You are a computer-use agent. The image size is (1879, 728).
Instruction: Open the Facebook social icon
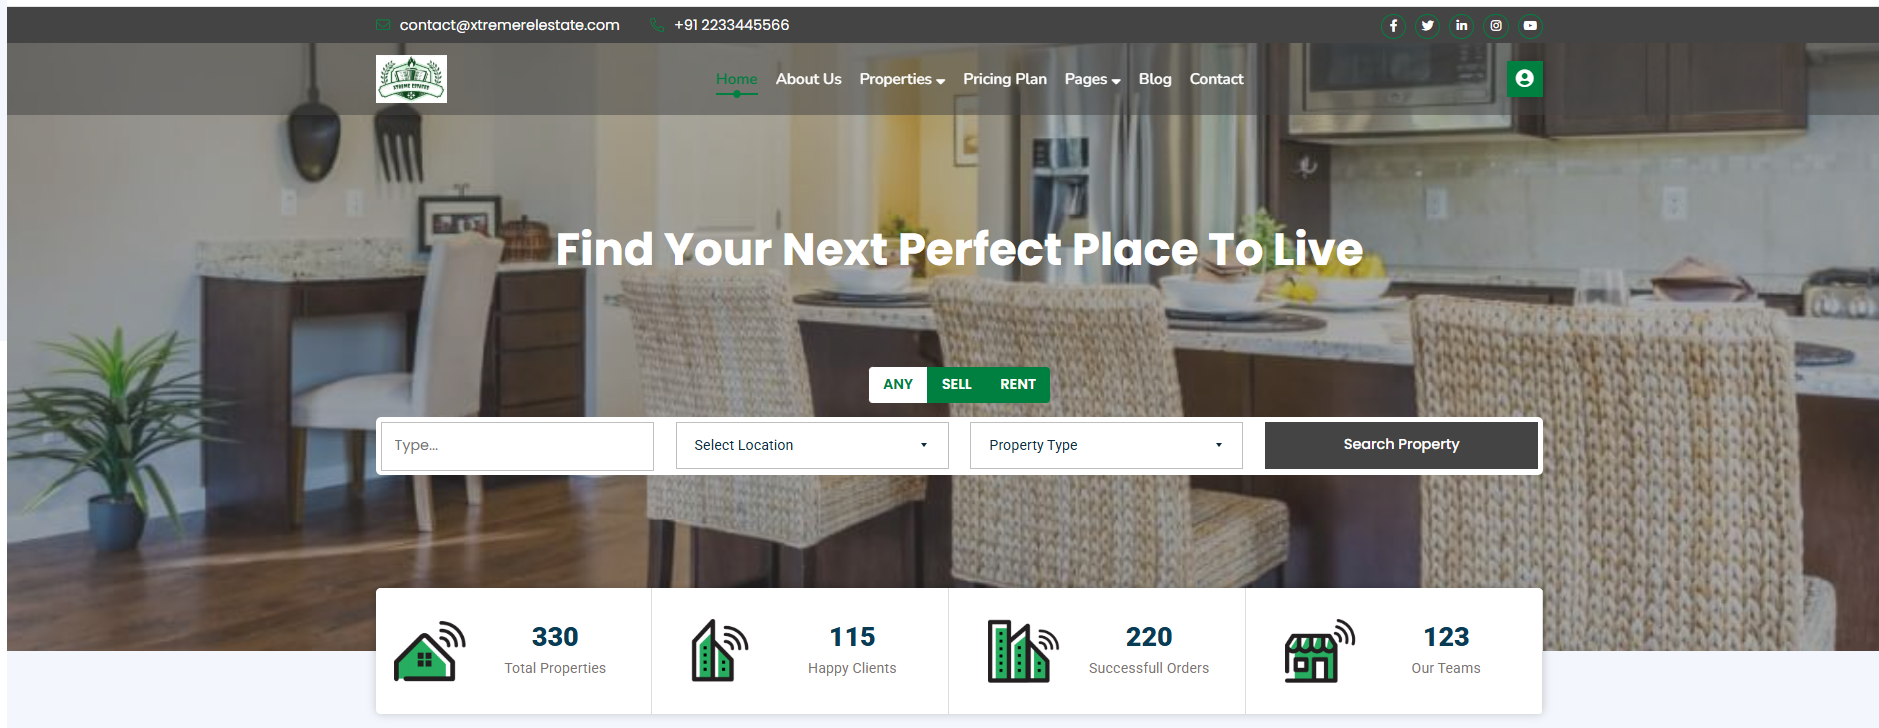point(1393,26)
